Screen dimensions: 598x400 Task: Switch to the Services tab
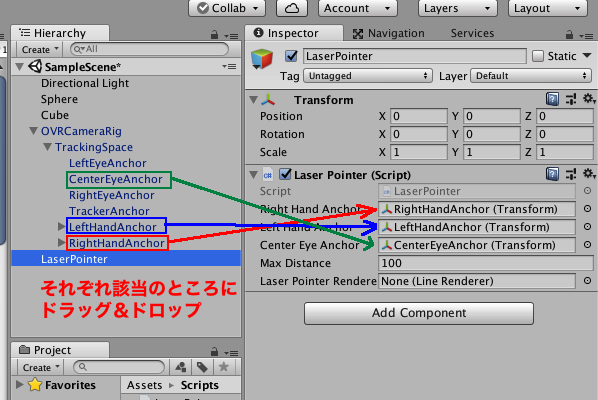472,34
